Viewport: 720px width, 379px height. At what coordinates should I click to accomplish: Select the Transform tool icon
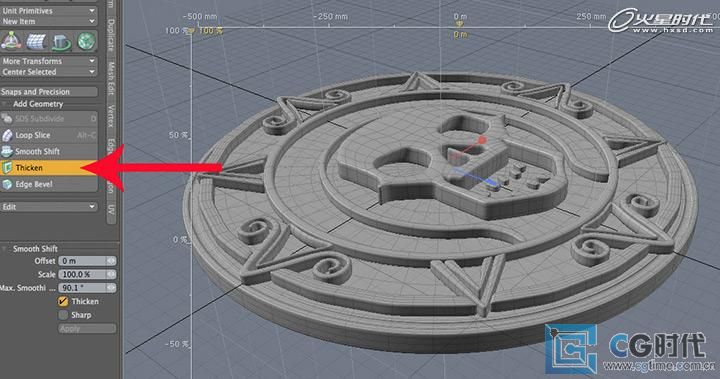(x=11, y=41)
